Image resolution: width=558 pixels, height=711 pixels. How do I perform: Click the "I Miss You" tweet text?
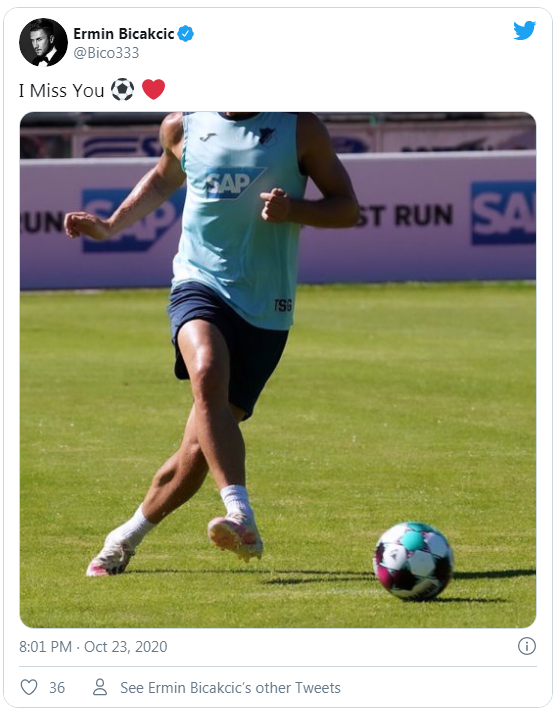(62, 90)
